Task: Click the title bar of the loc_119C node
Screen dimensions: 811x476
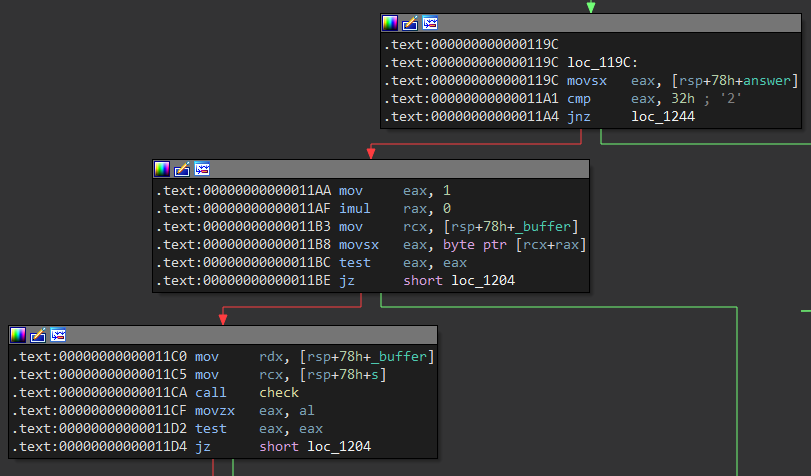Action: click(x=591, y=23)
